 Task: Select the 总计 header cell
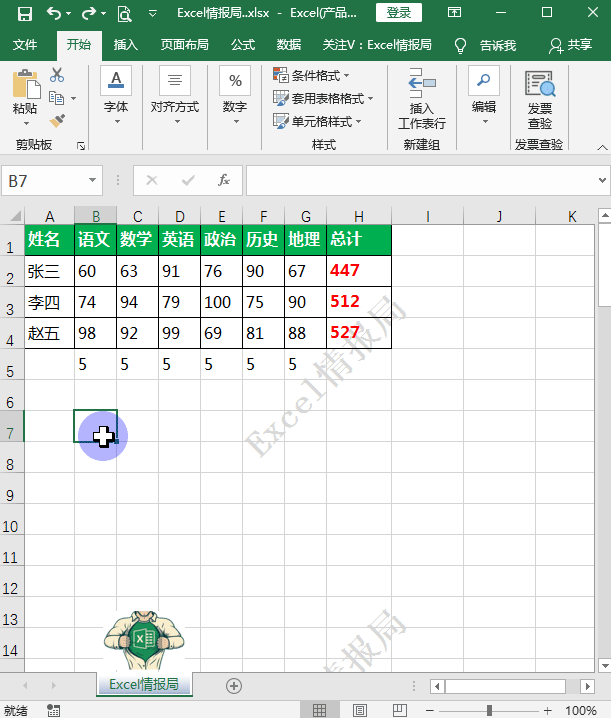[x=359, y=239]
